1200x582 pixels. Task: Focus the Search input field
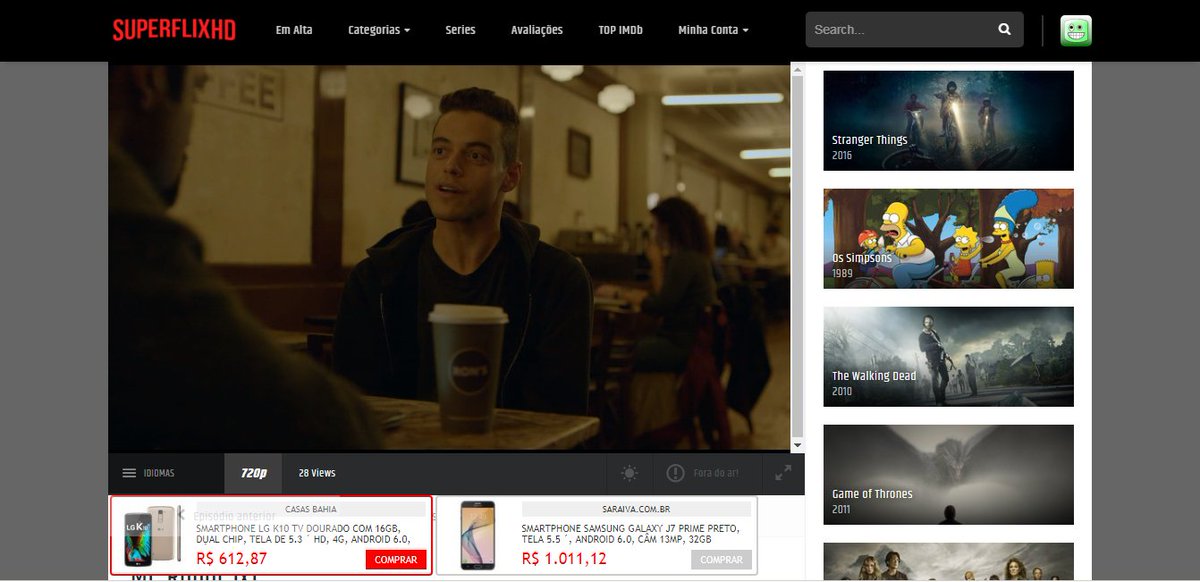(x=898, y=30)
